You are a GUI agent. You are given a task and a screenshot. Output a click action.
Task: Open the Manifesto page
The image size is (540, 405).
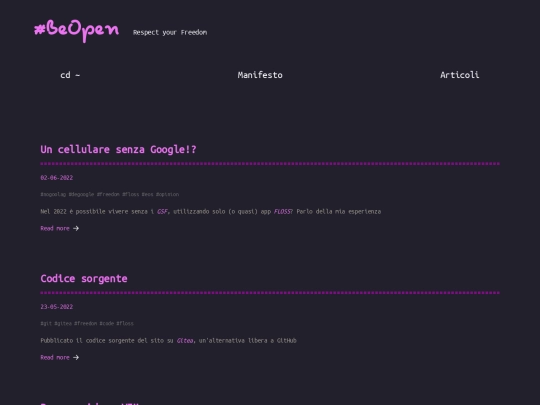(x=260, y=75)
